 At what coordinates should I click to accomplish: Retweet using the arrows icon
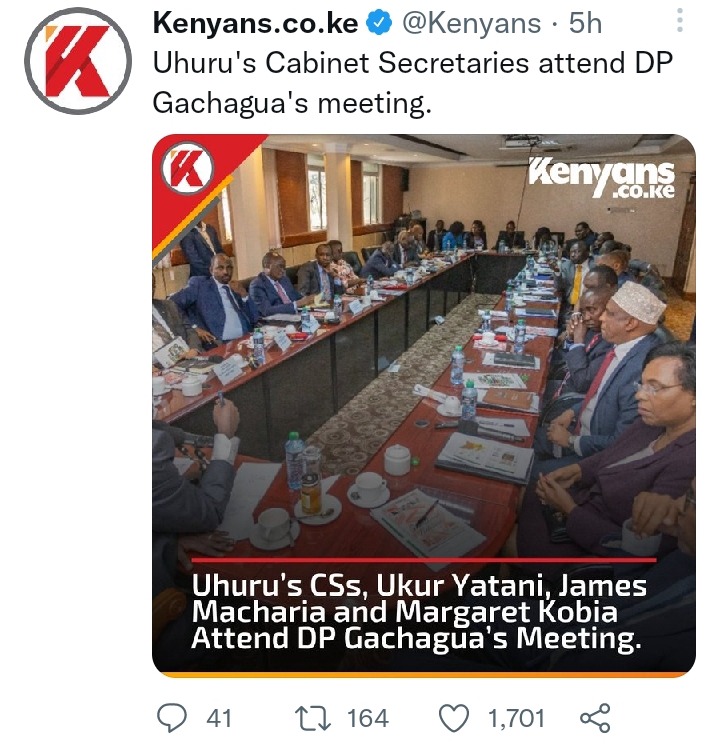point(313,718)
